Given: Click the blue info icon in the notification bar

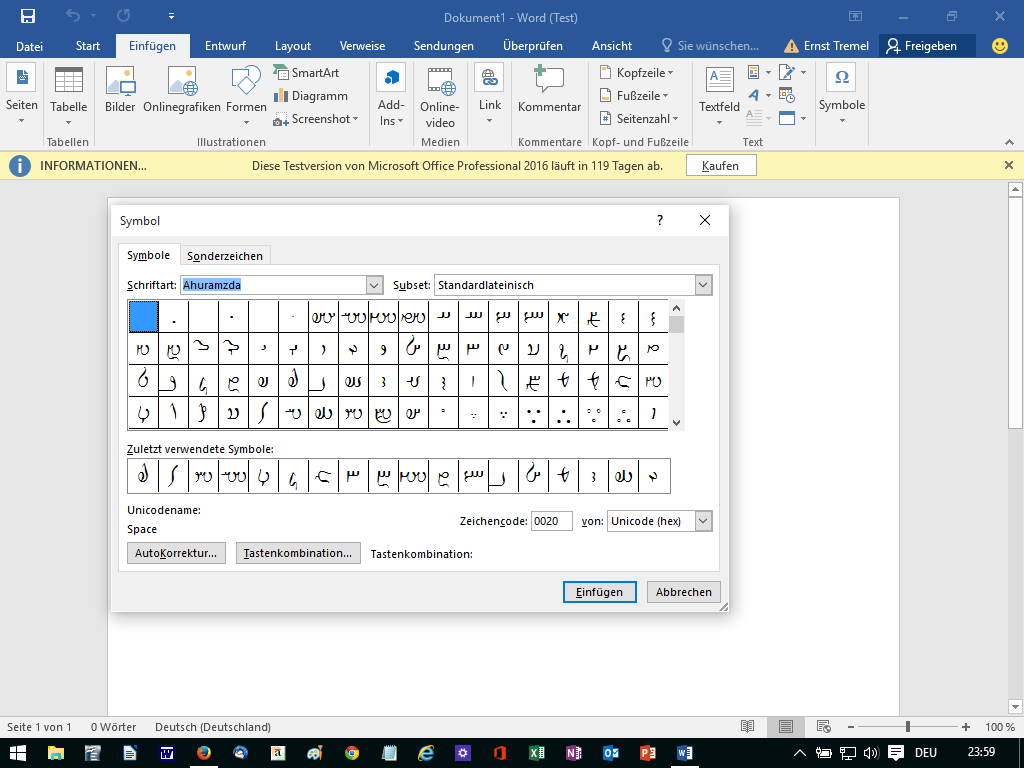Looking at the screenshot, I should (20, 166).
